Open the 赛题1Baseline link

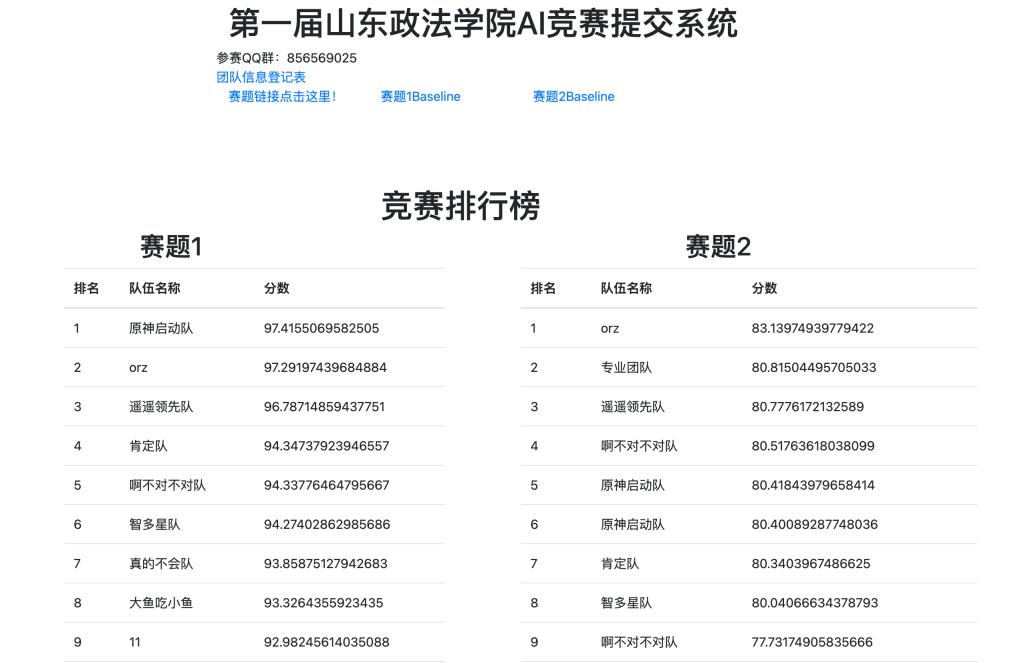(421, 97)
